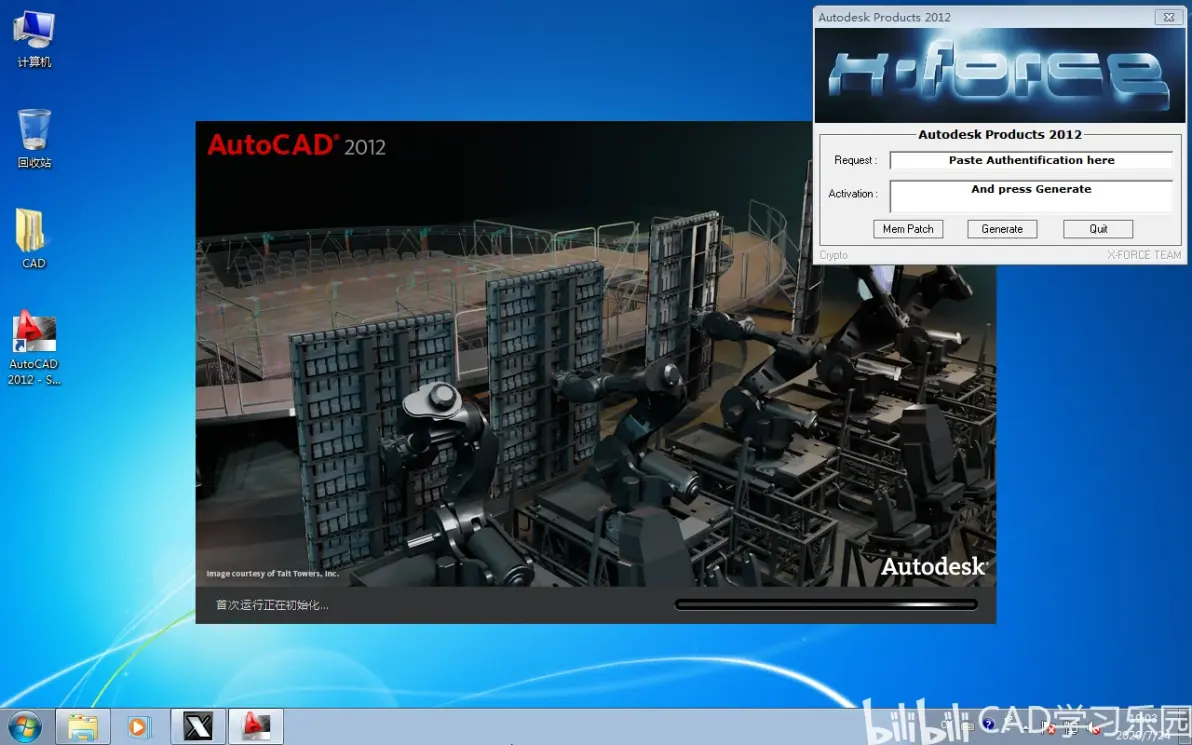1192x745 pixels.
Task: Click the 'X-FORCE TEAM' footer text
Action: 1143,255
